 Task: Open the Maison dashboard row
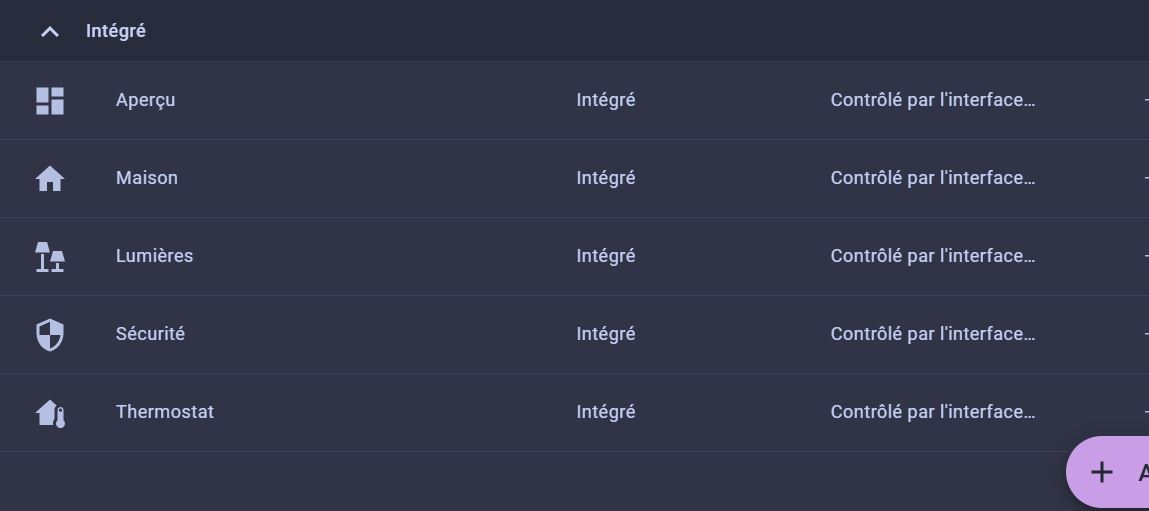(147, 178)
